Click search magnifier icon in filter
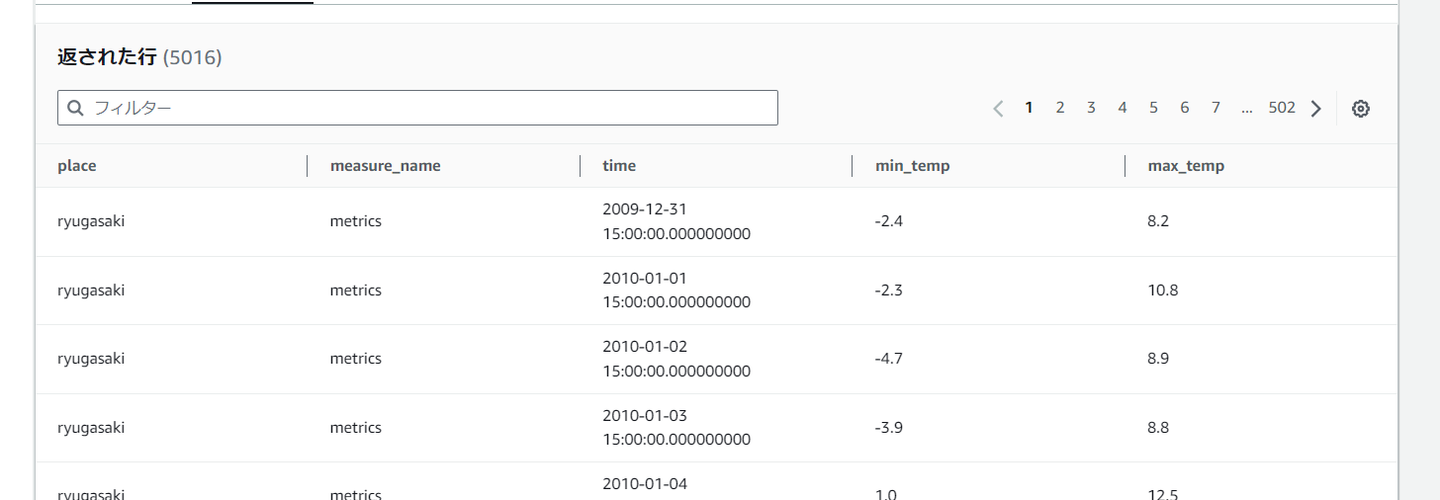Screen dimensions: 1440x500 click(x=76, y=108)
